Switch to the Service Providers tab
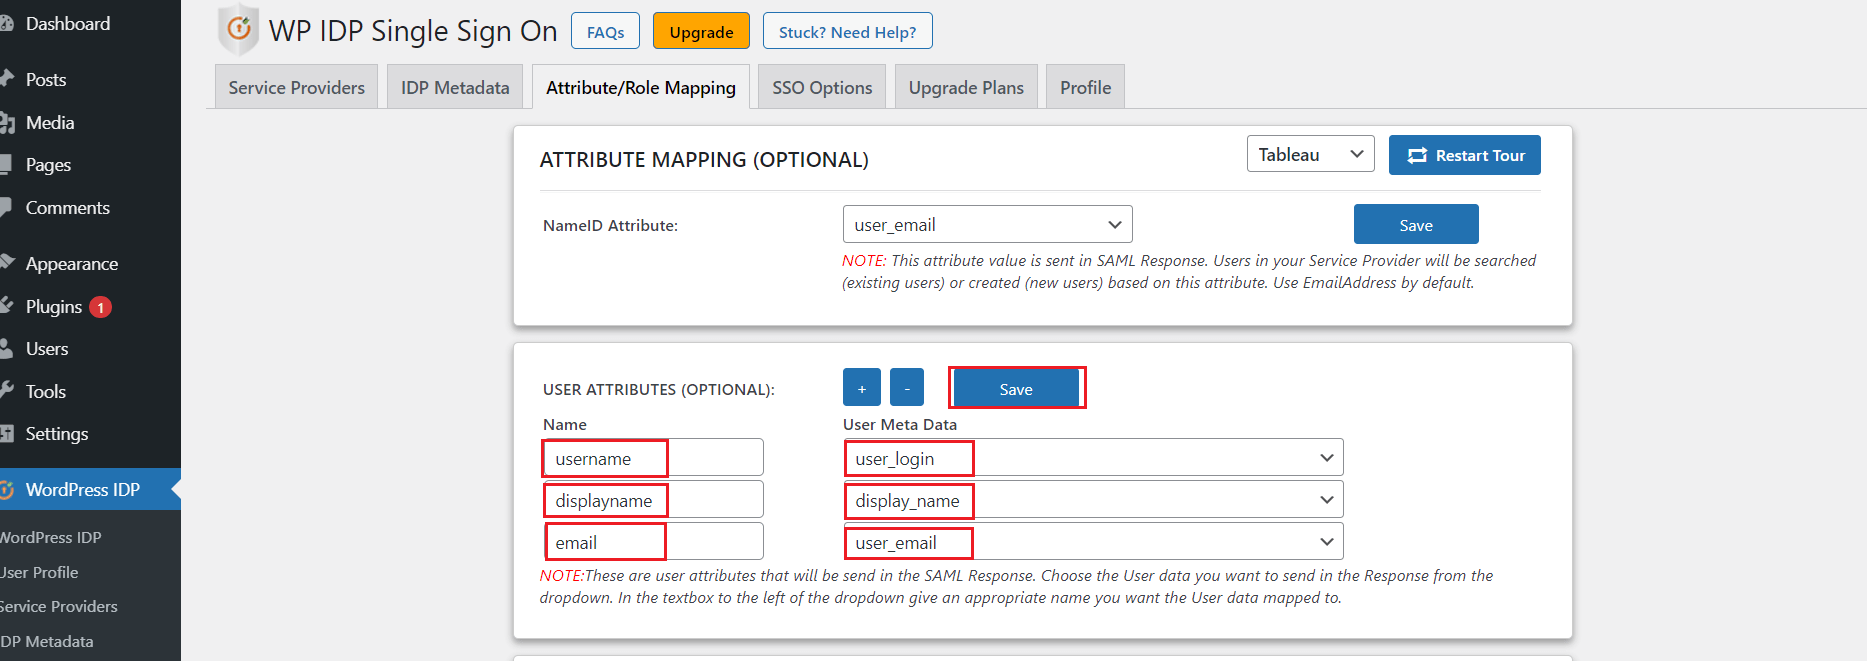 coord(296,87)
